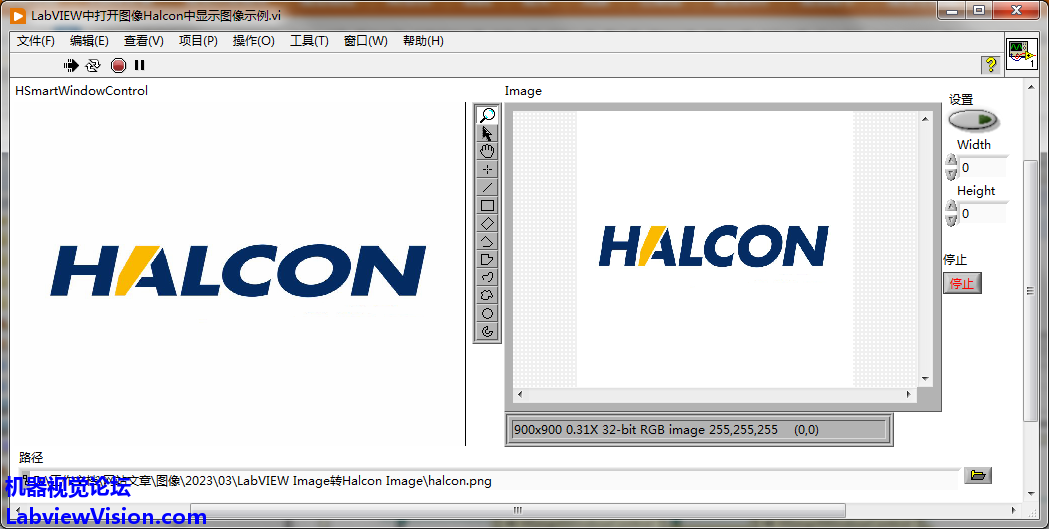Select the Freehand Line tool

point(488,278)
